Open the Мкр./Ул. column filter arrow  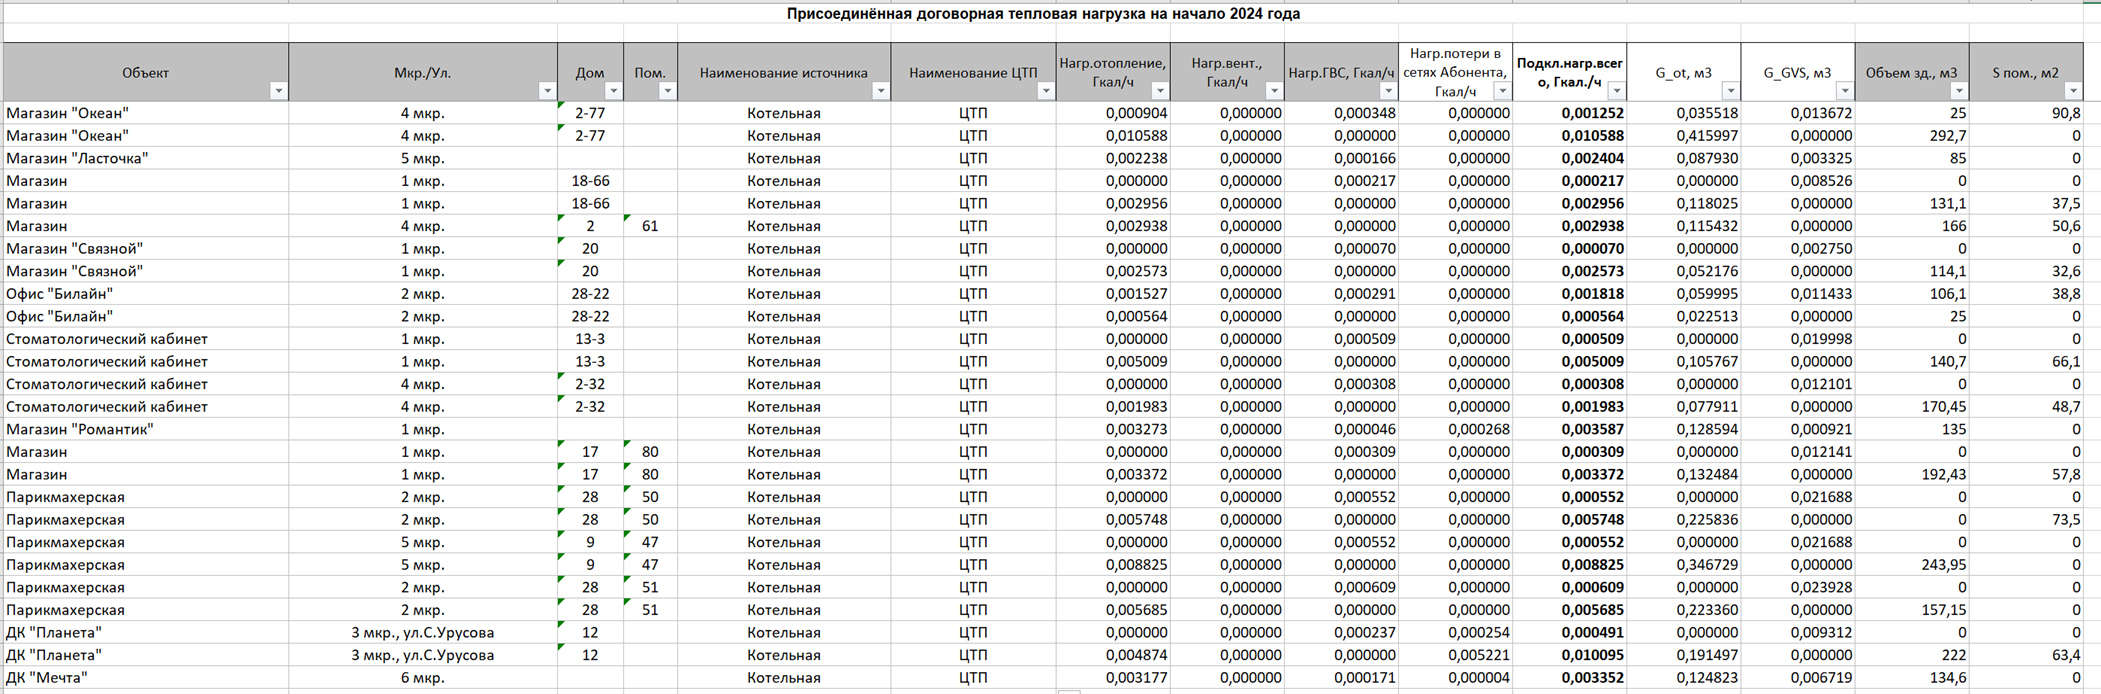pyautogui.click(x=546, y=91)
